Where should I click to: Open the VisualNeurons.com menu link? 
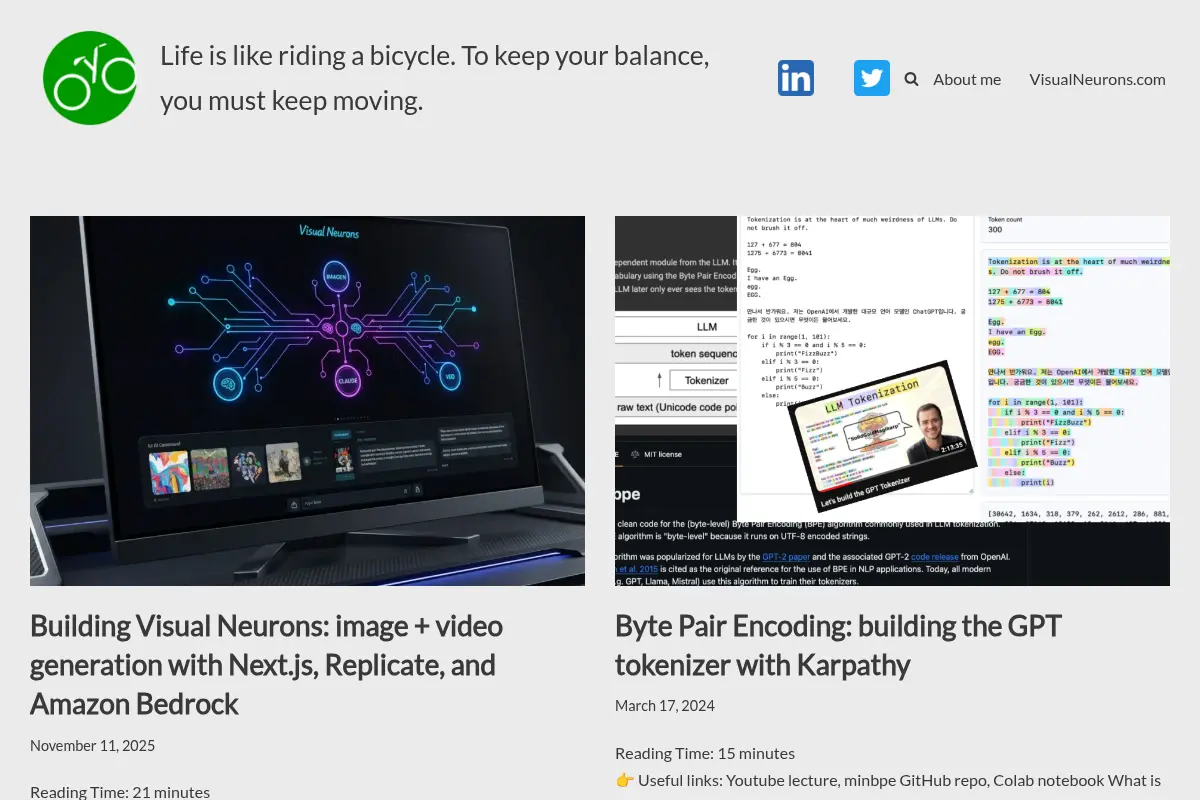(1097, 79)
